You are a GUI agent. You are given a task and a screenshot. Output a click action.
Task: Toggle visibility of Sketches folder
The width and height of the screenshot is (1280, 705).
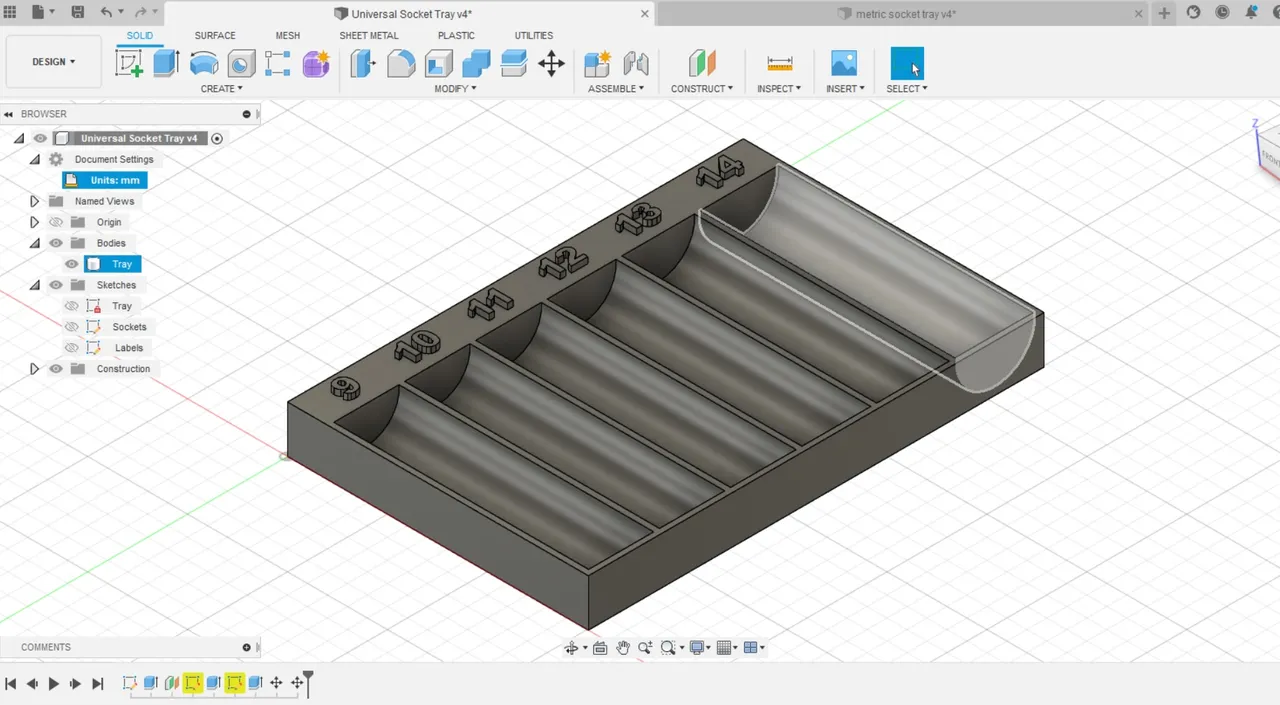[x=56, y=285]
